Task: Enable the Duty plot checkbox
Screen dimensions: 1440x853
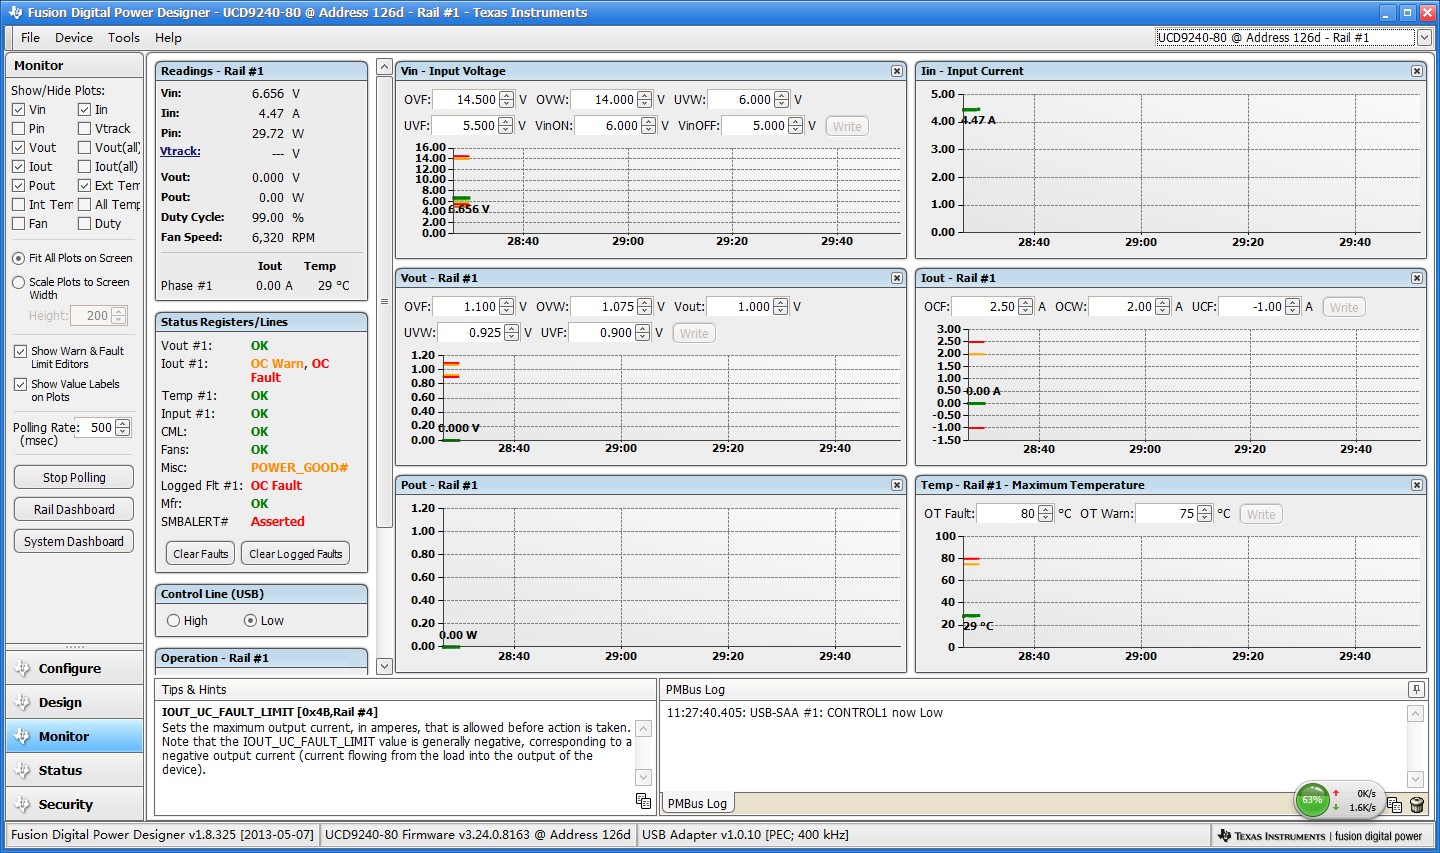Action: (85, 224)
